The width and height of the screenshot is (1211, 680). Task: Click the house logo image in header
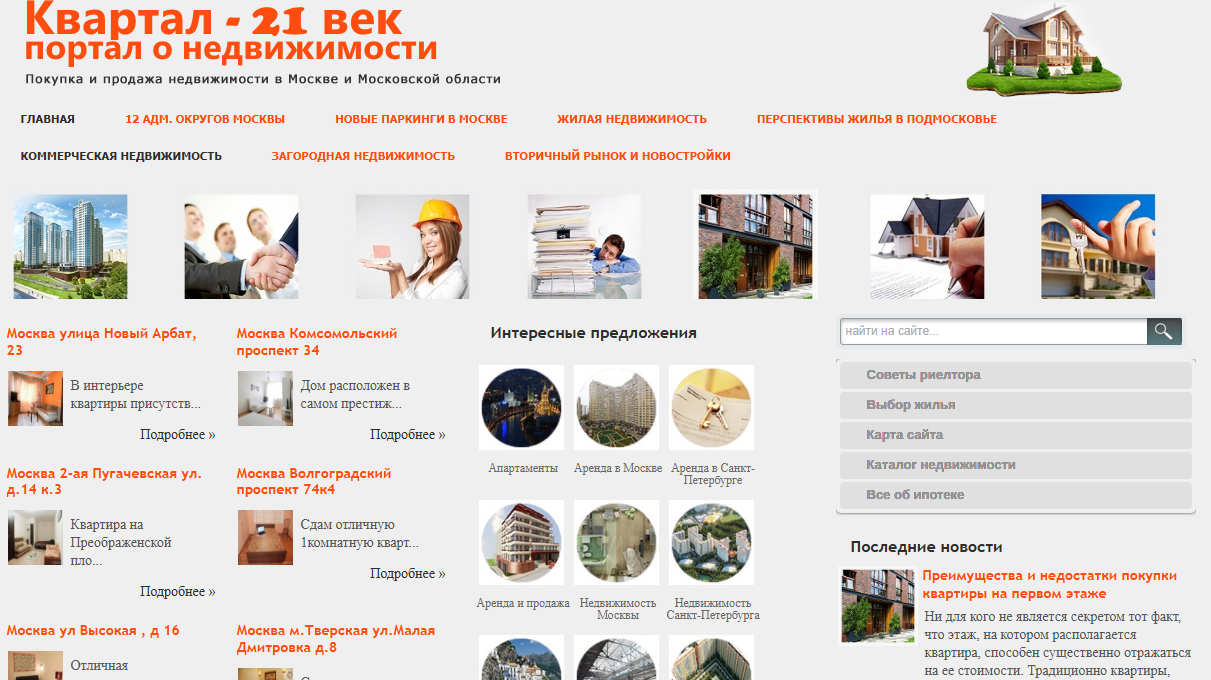(x=1043, y=48)
